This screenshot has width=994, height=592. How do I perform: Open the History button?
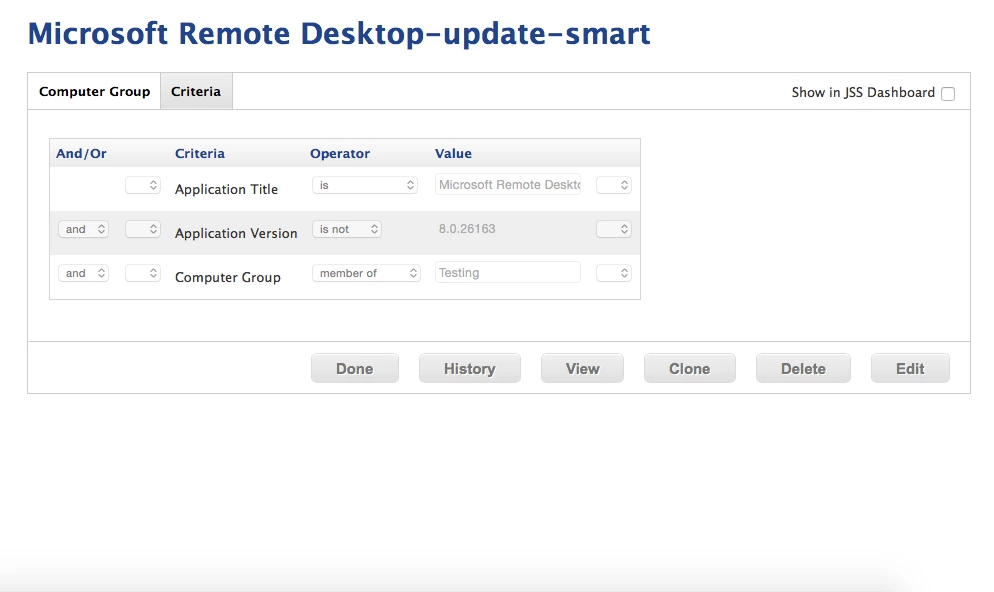click(470, 368)
